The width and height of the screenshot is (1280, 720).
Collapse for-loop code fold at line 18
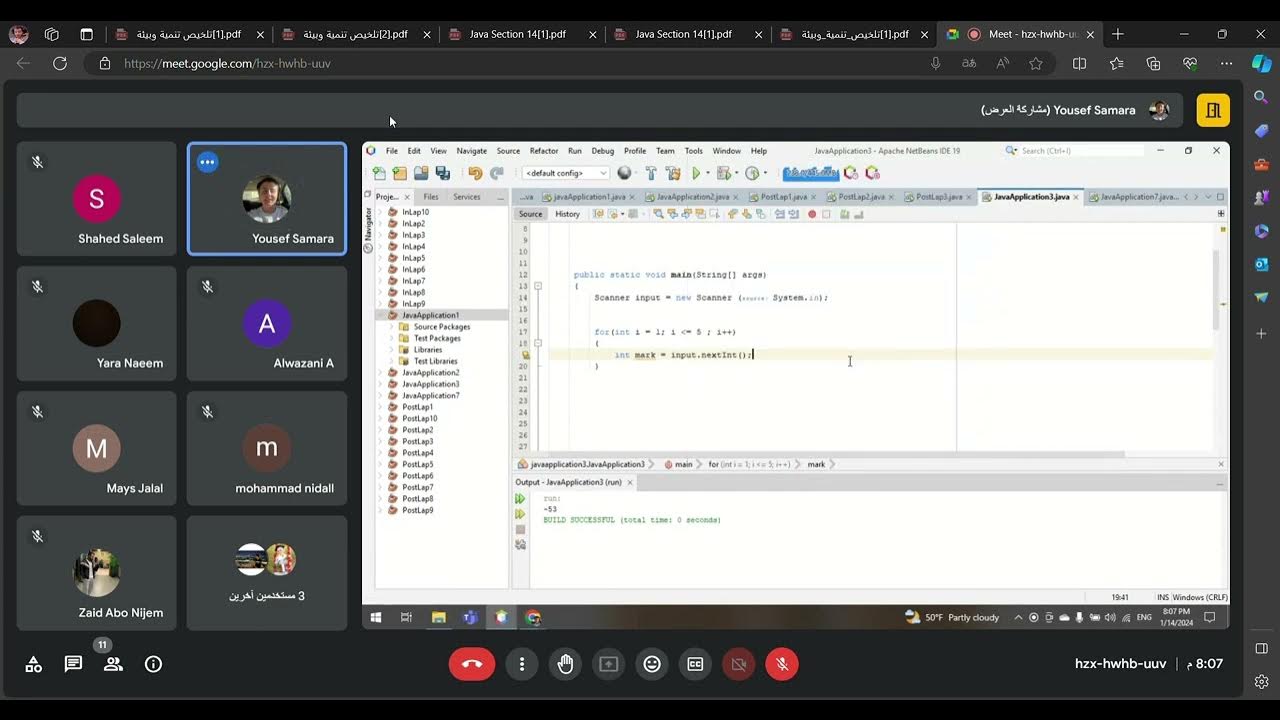(538, 343)
